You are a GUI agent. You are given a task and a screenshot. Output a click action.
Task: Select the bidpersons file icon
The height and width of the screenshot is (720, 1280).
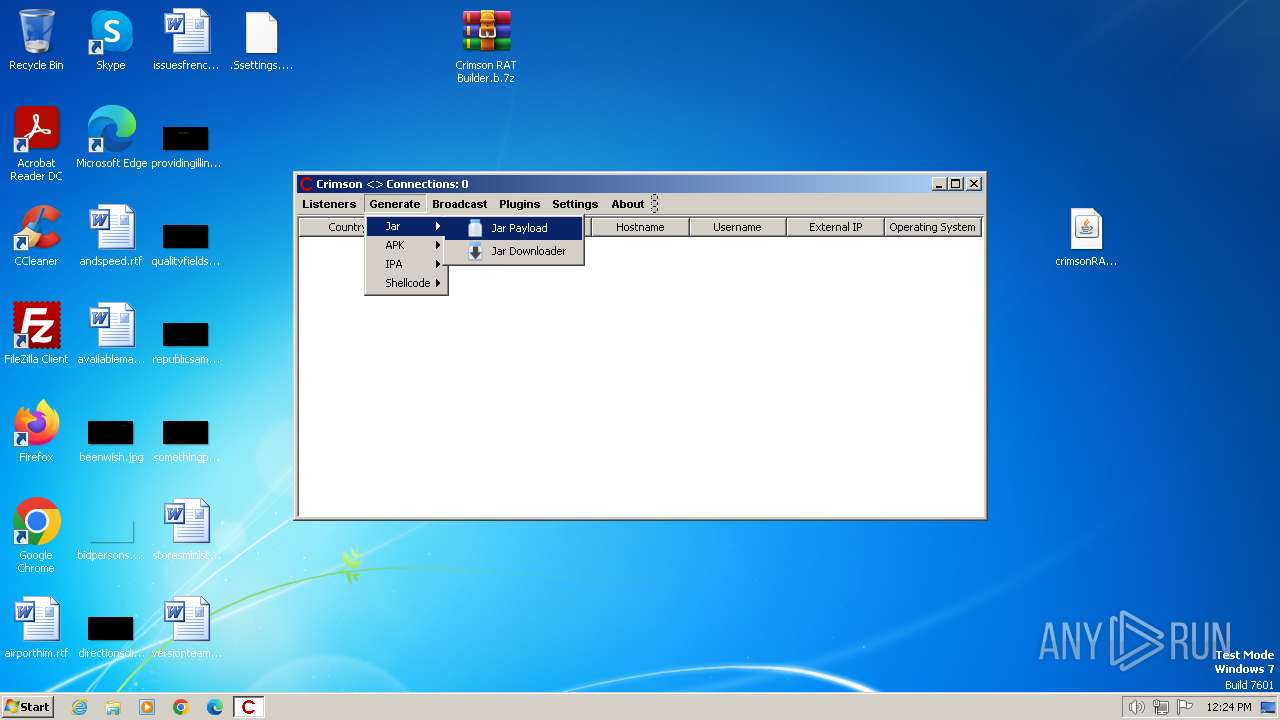111,537
